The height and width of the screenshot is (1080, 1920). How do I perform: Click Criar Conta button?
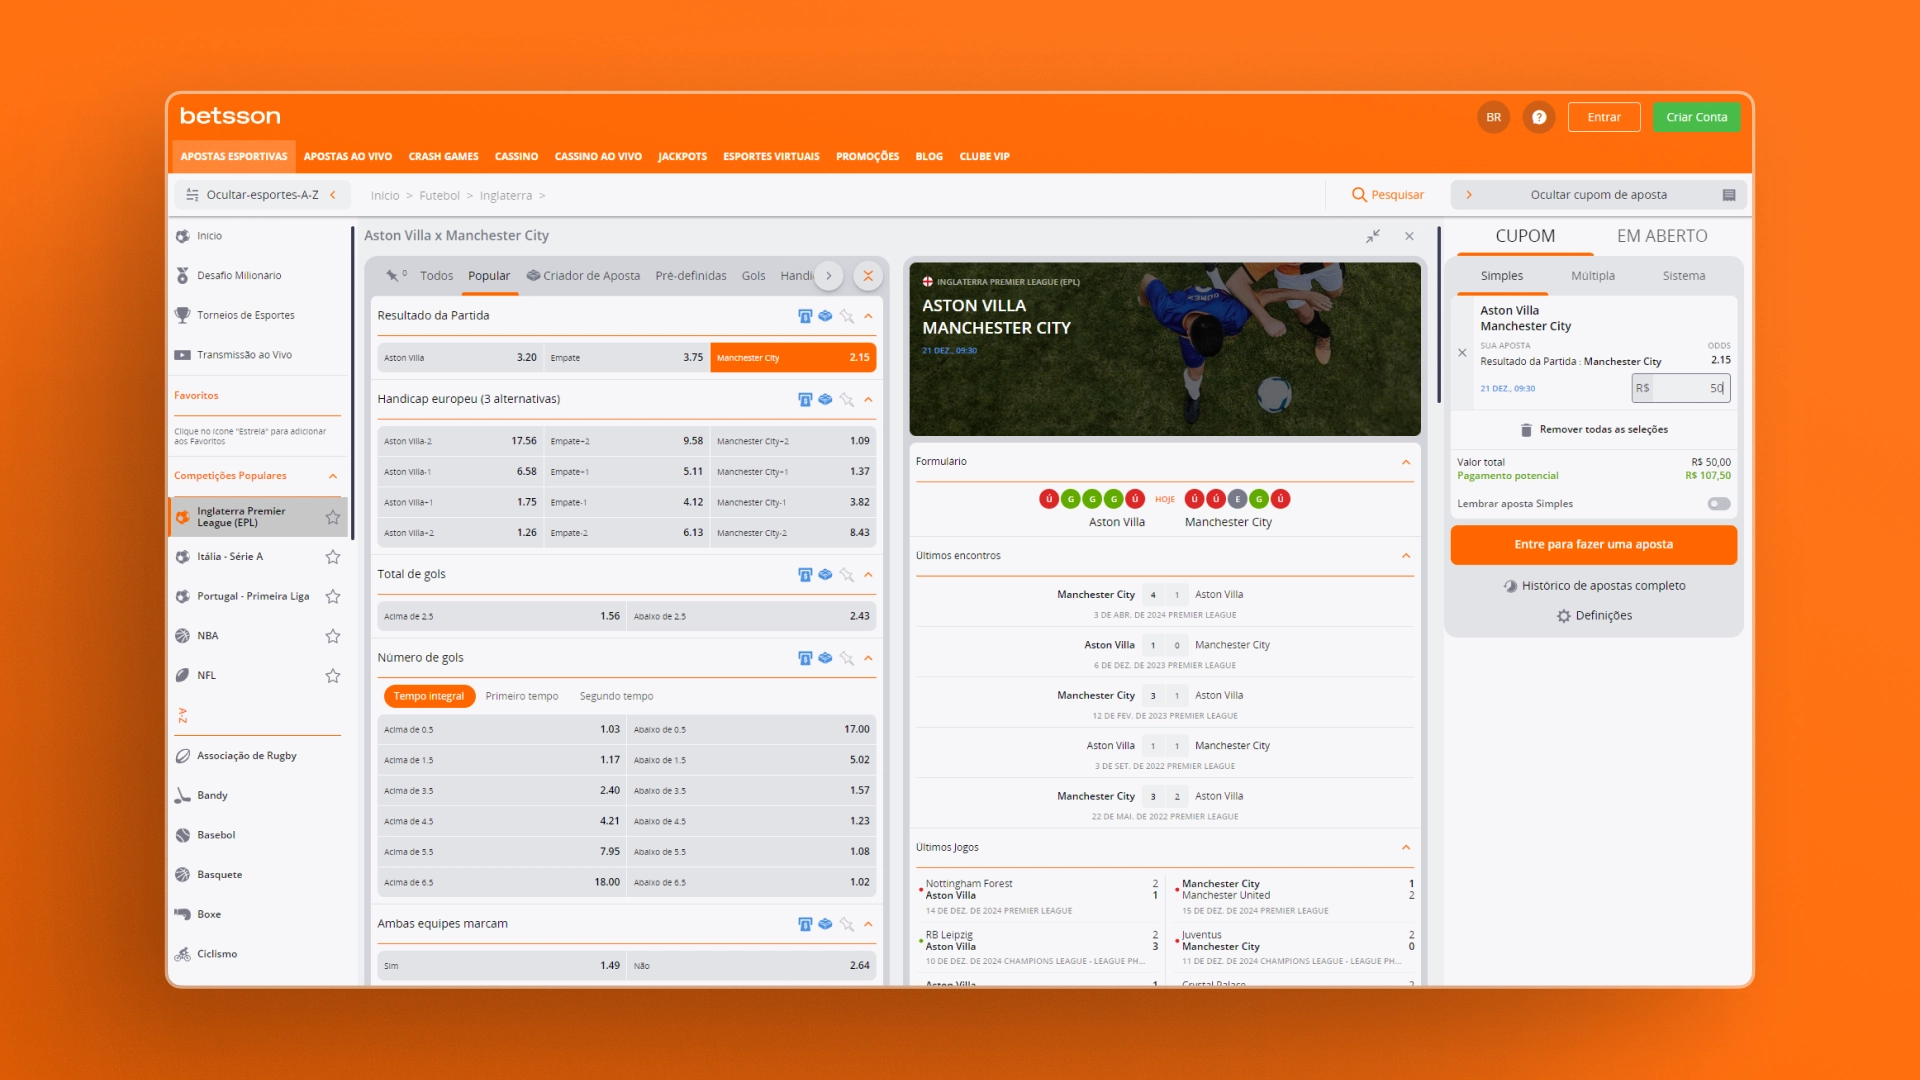pyautogui.click(x=1696, y=117)
